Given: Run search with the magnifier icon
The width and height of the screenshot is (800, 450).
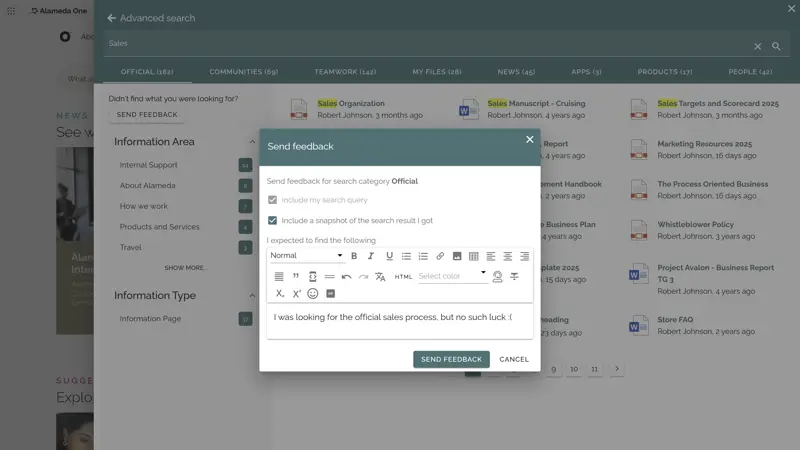Looking at the screenshot, I should [x=776, y=46].
